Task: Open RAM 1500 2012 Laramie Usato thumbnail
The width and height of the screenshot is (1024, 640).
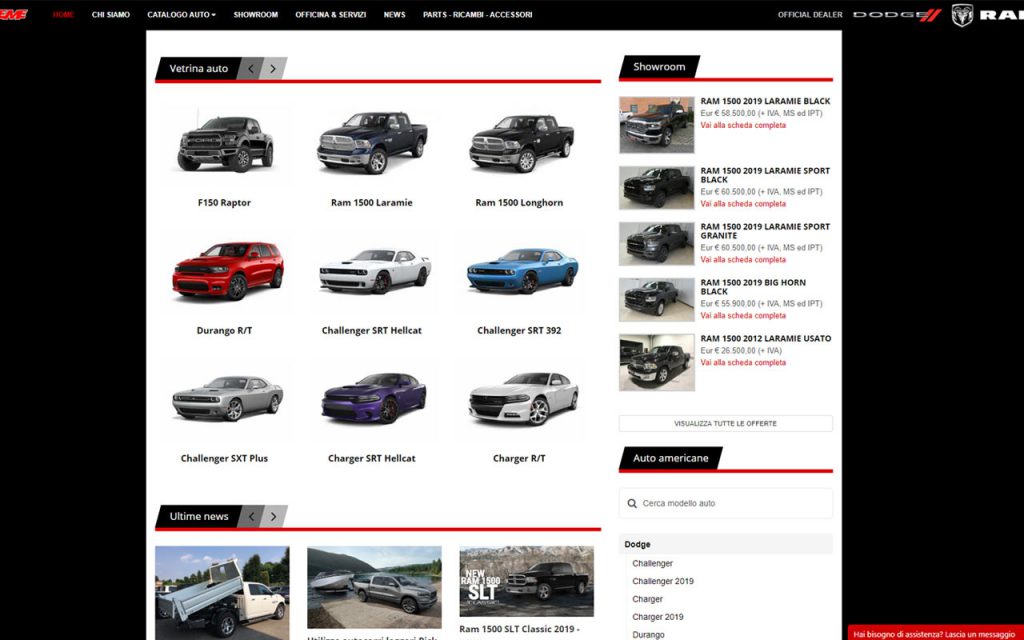Action: click(656, 362)
